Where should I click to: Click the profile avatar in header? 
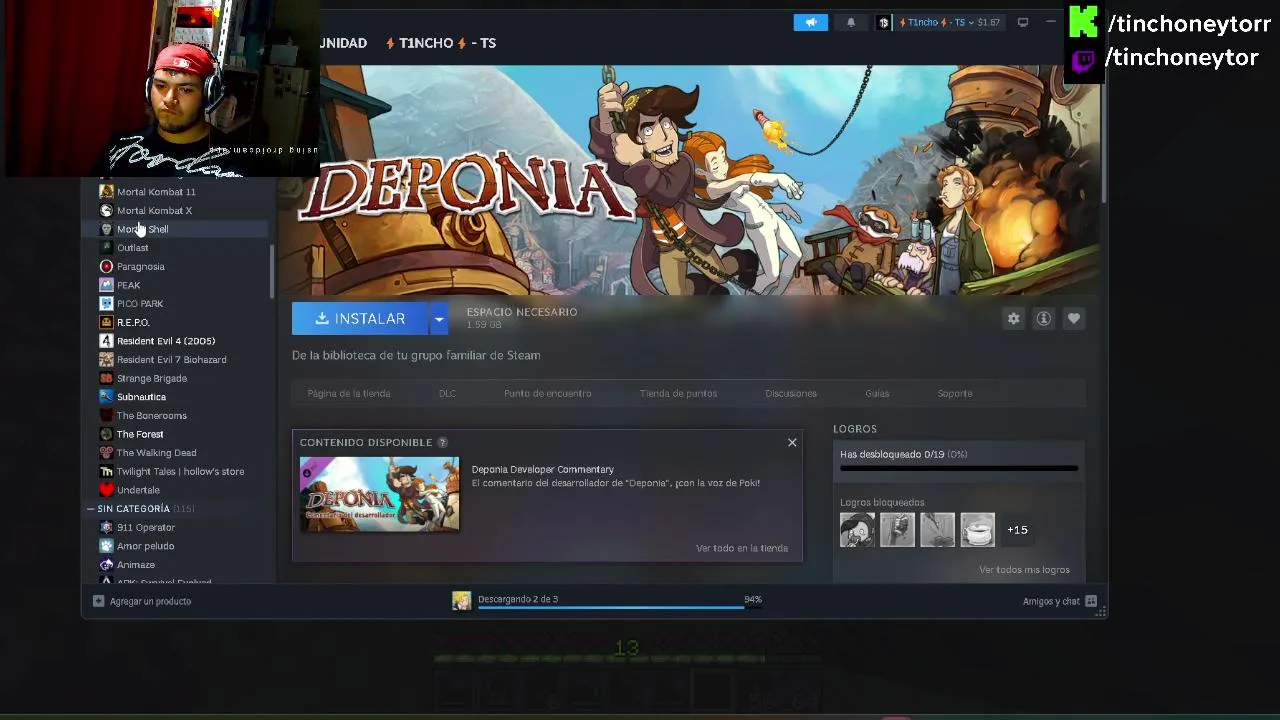883,22
